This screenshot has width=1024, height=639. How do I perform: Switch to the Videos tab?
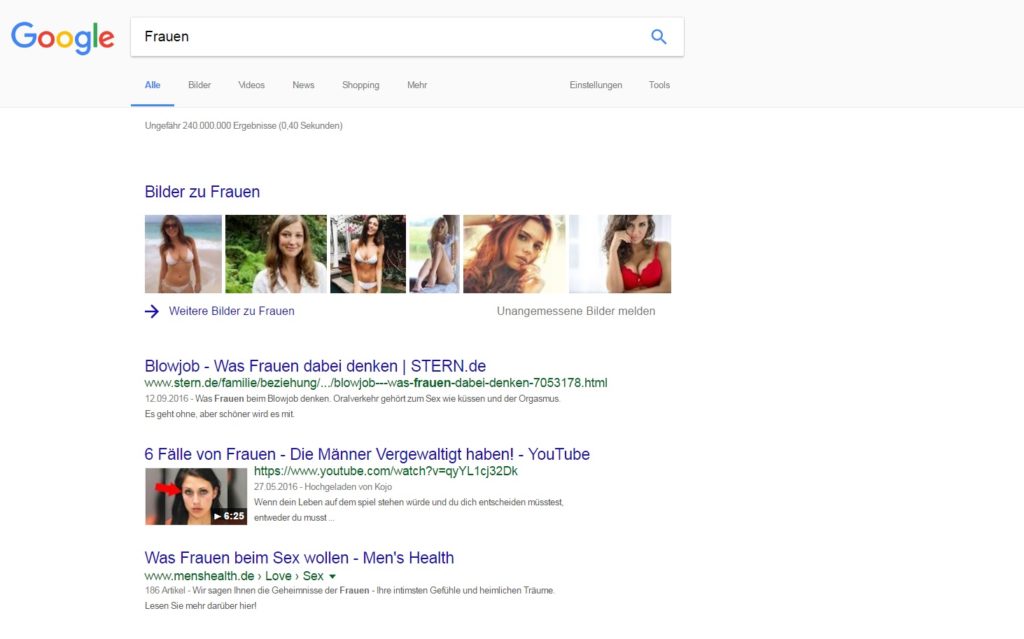click(x=251, y=85)
